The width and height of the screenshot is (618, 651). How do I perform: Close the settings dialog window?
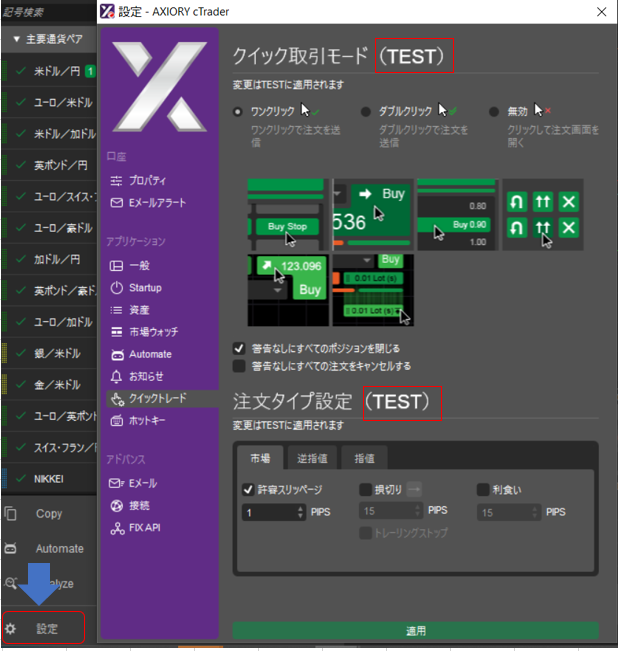[x=601, y=12]
